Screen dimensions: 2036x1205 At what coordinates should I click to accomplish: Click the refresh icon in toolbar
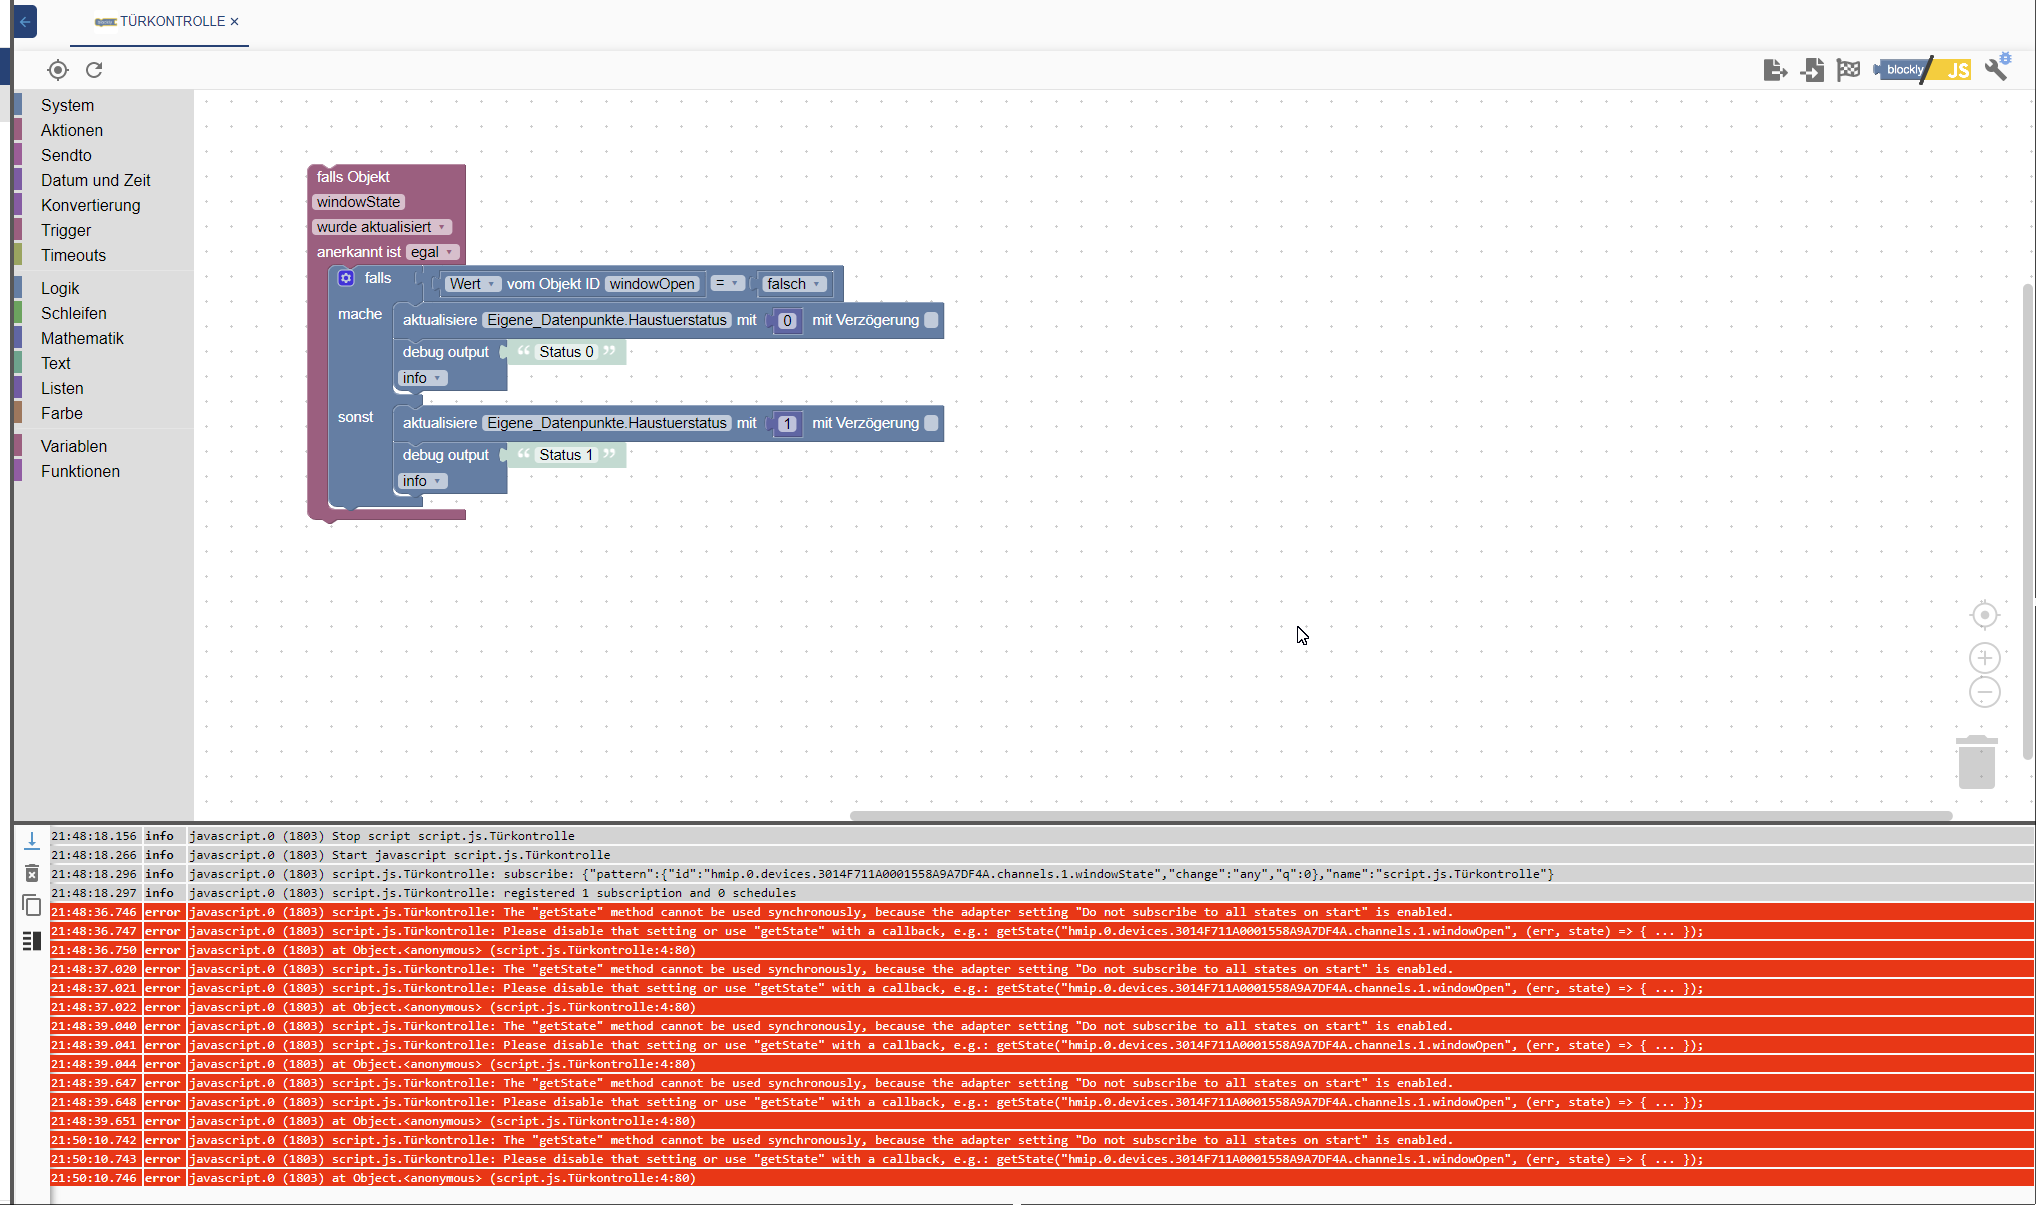tap(94, 70)
